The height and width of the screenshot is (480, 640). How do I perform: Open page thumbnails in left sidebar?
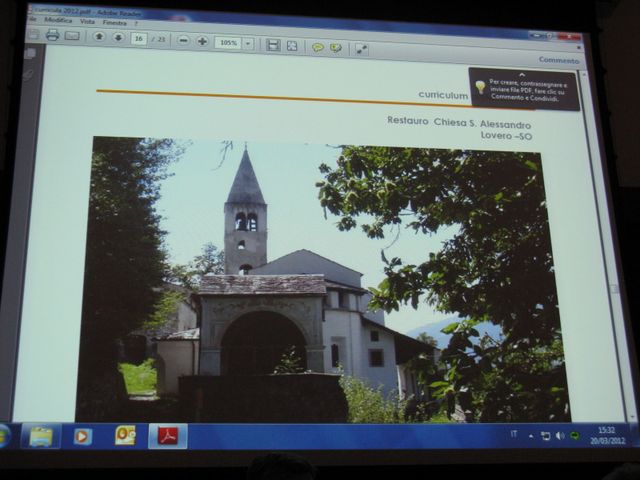click(30, 53)
